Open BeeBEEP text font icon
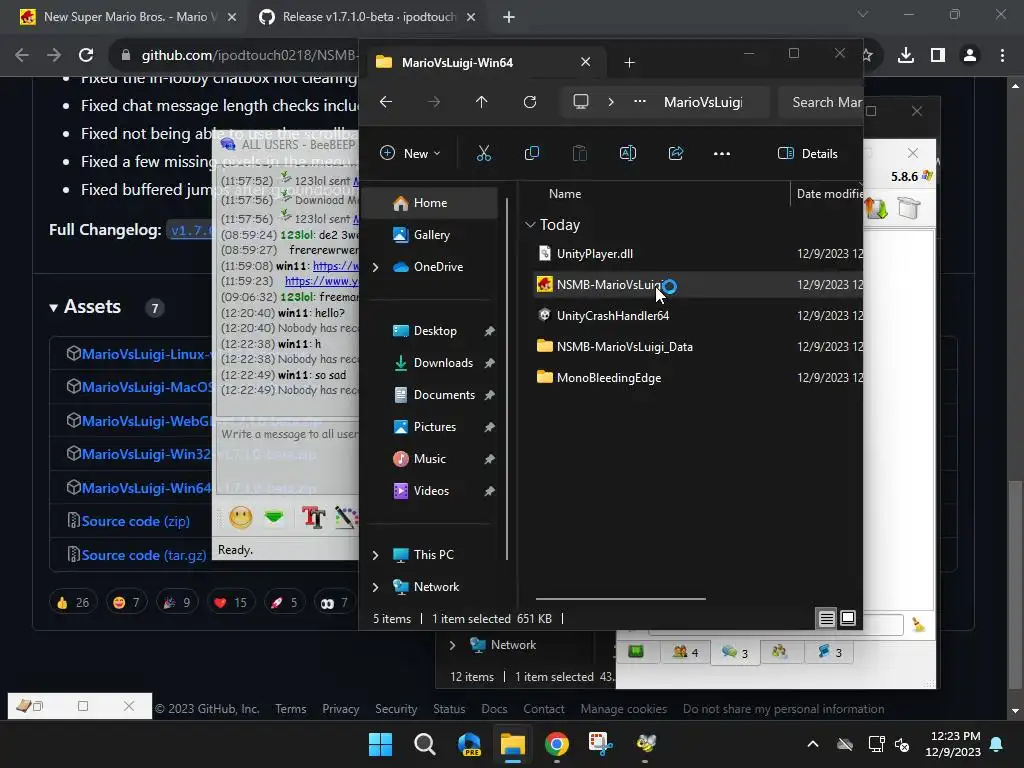 [313, 517]
